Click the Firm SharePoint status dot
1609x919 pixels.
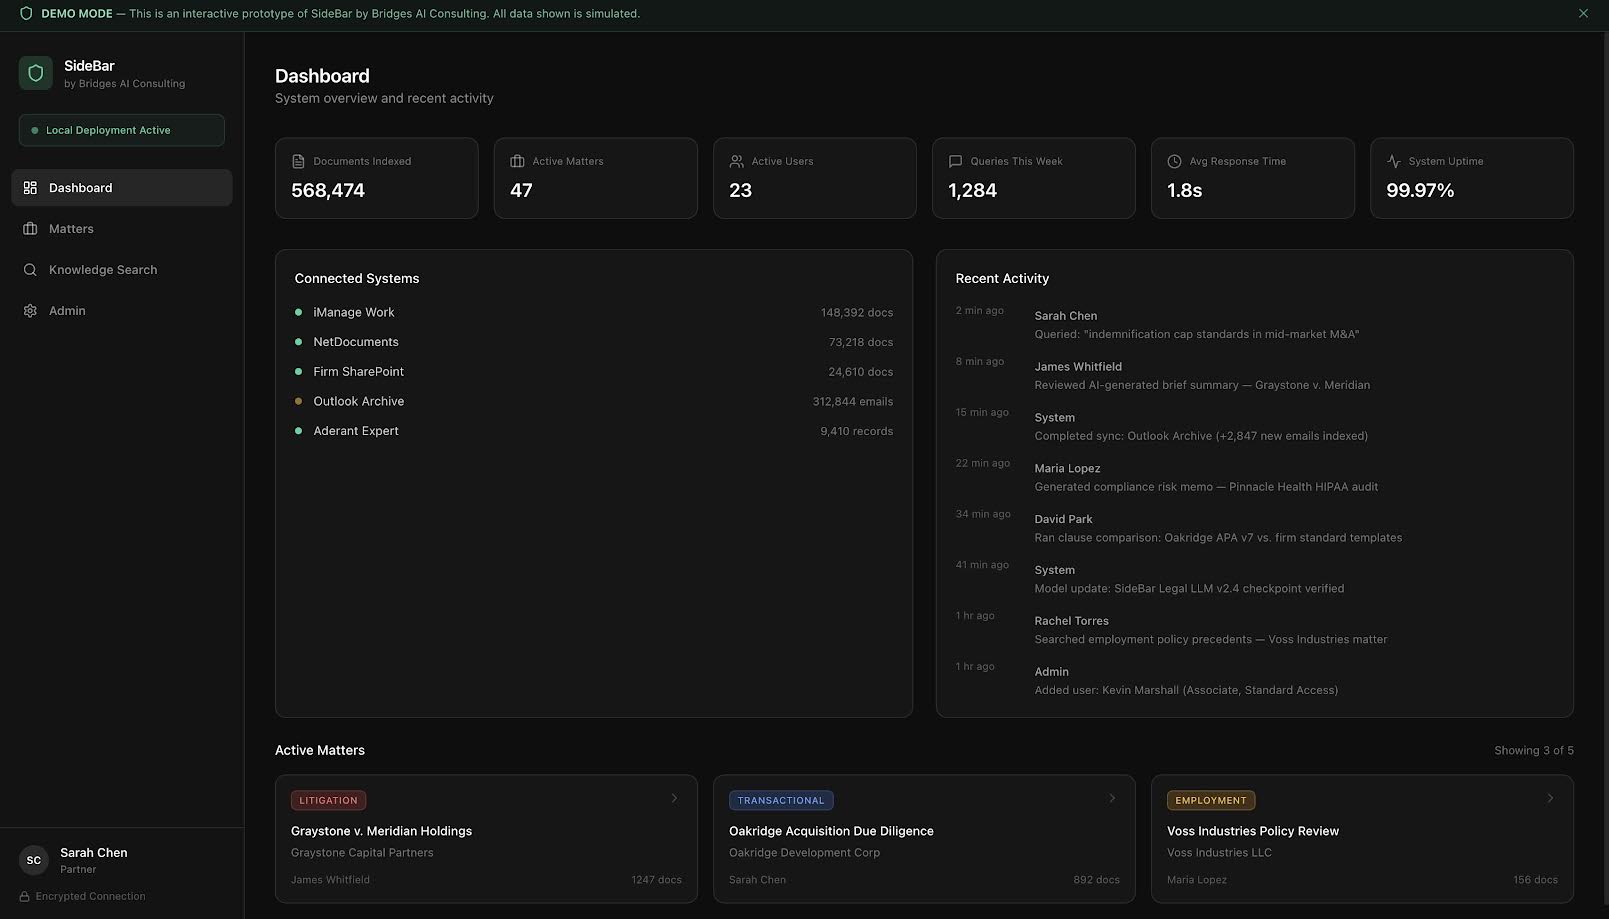(x=298, y=371)
